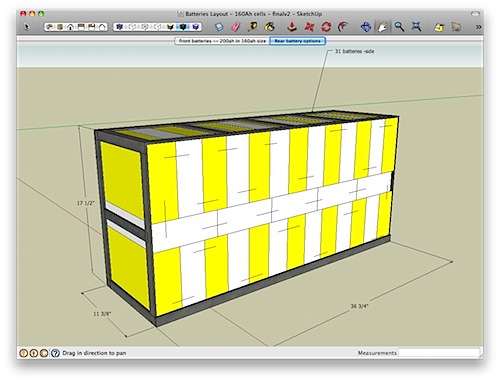This screenshot has width=500, height=382.
Task: Click the window title document icon
Action: click(x=180, y=14)
